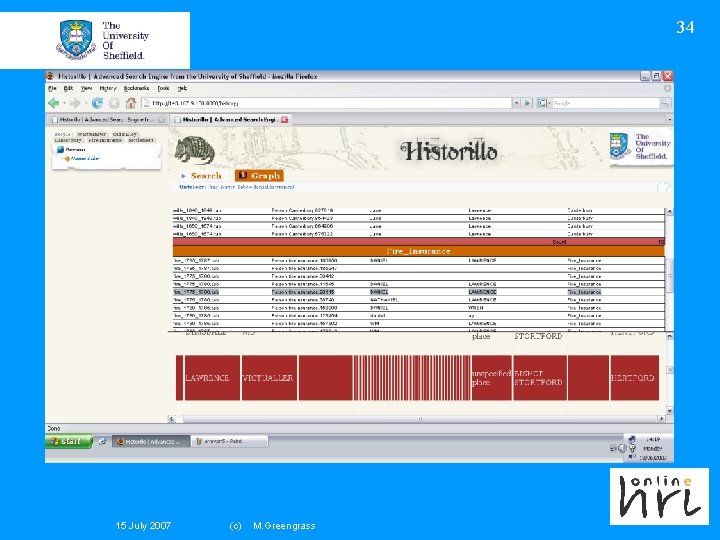
Task: Click the Stop loading icon
Action: pos(114,103)
